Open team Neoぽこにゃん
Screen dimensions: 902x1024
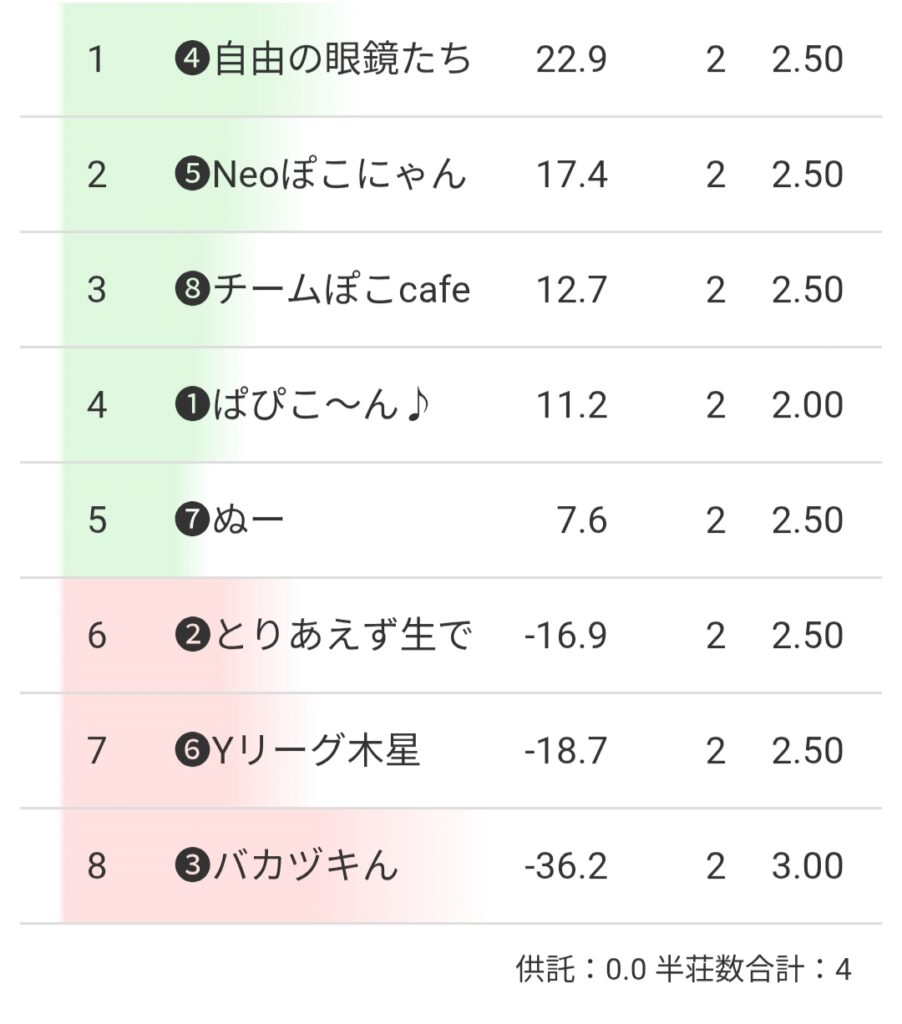(340, 175)
